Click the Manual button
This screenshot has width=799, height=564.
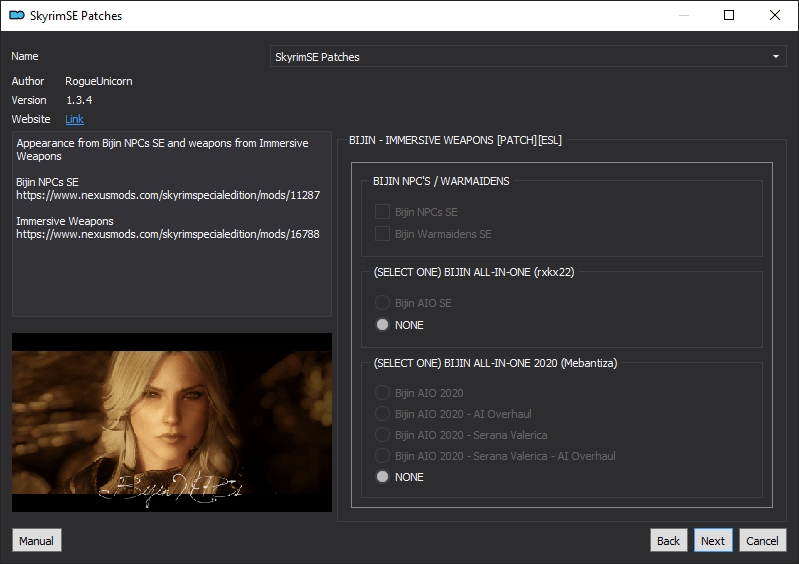pos(37,540)
